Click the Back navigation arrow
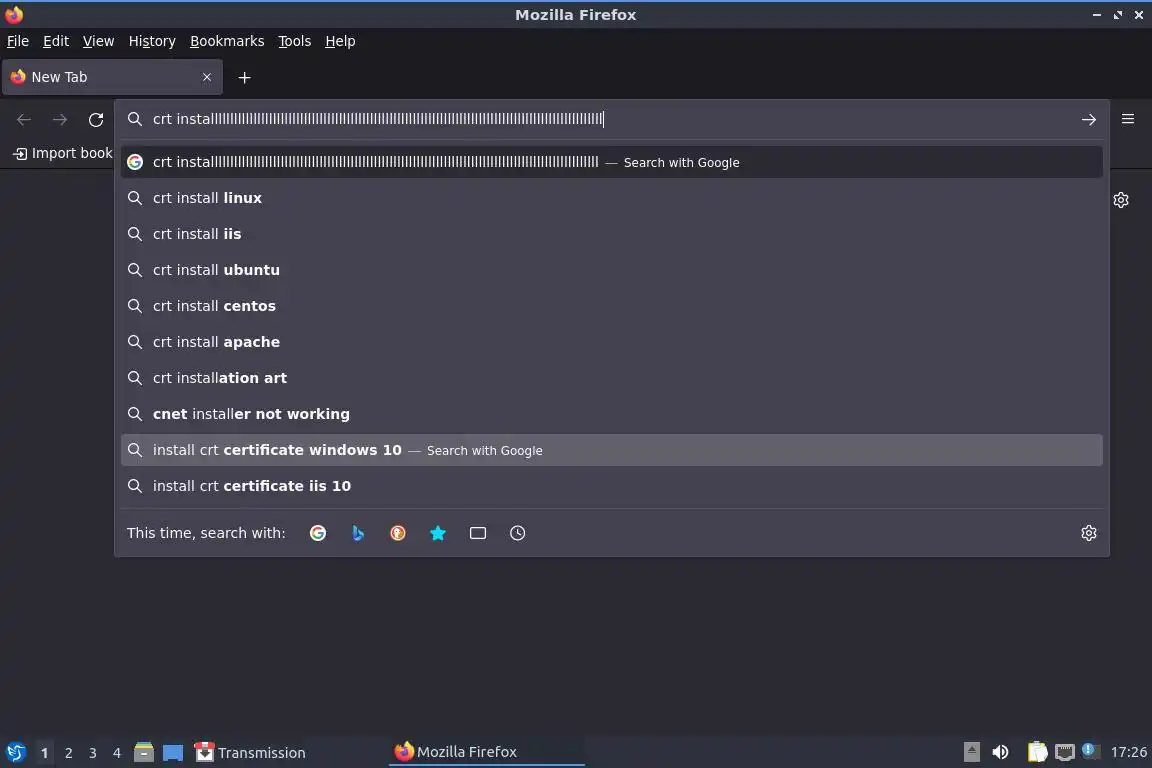Image resolution: width=1152 pixels, height=768 pixels. pyautogui.click(x=24, y=120)
